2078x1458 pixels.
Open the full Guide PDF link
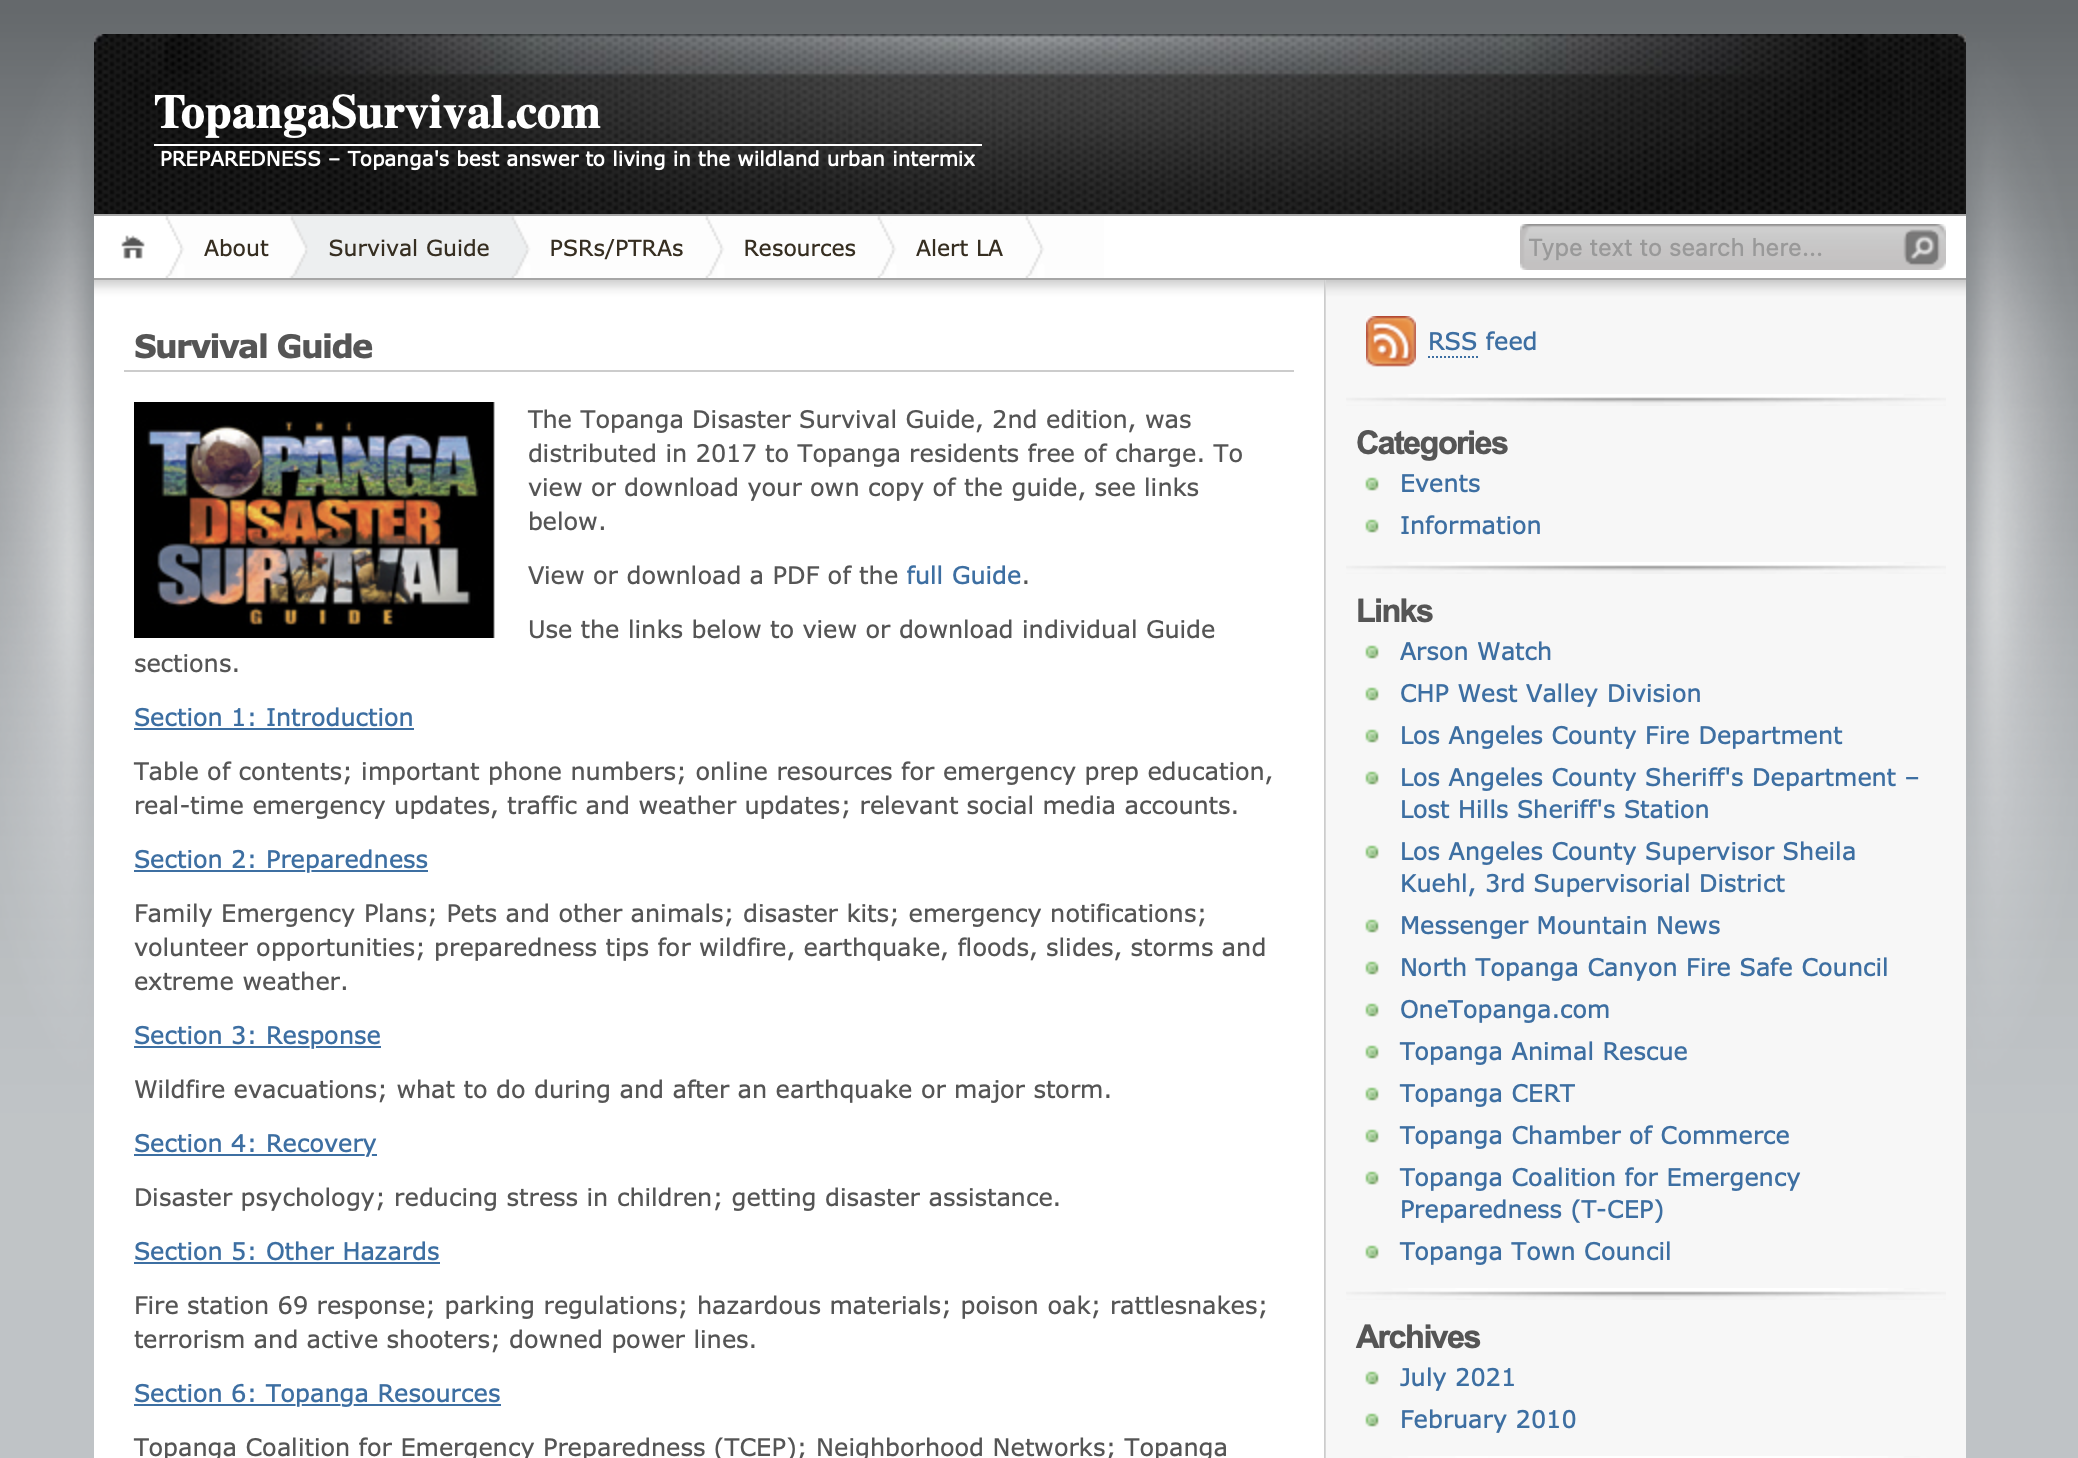[963, 575]
